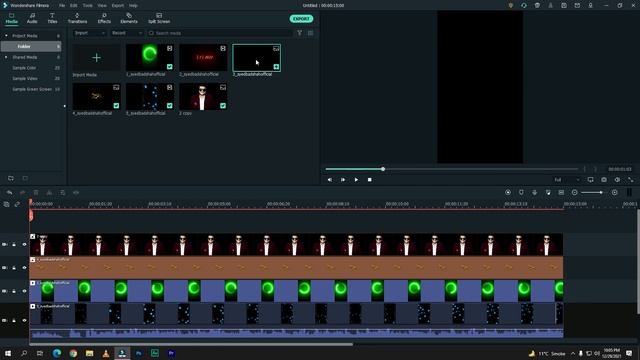
Task: Open the Edit menu
Action: click(x=73, y=6)
